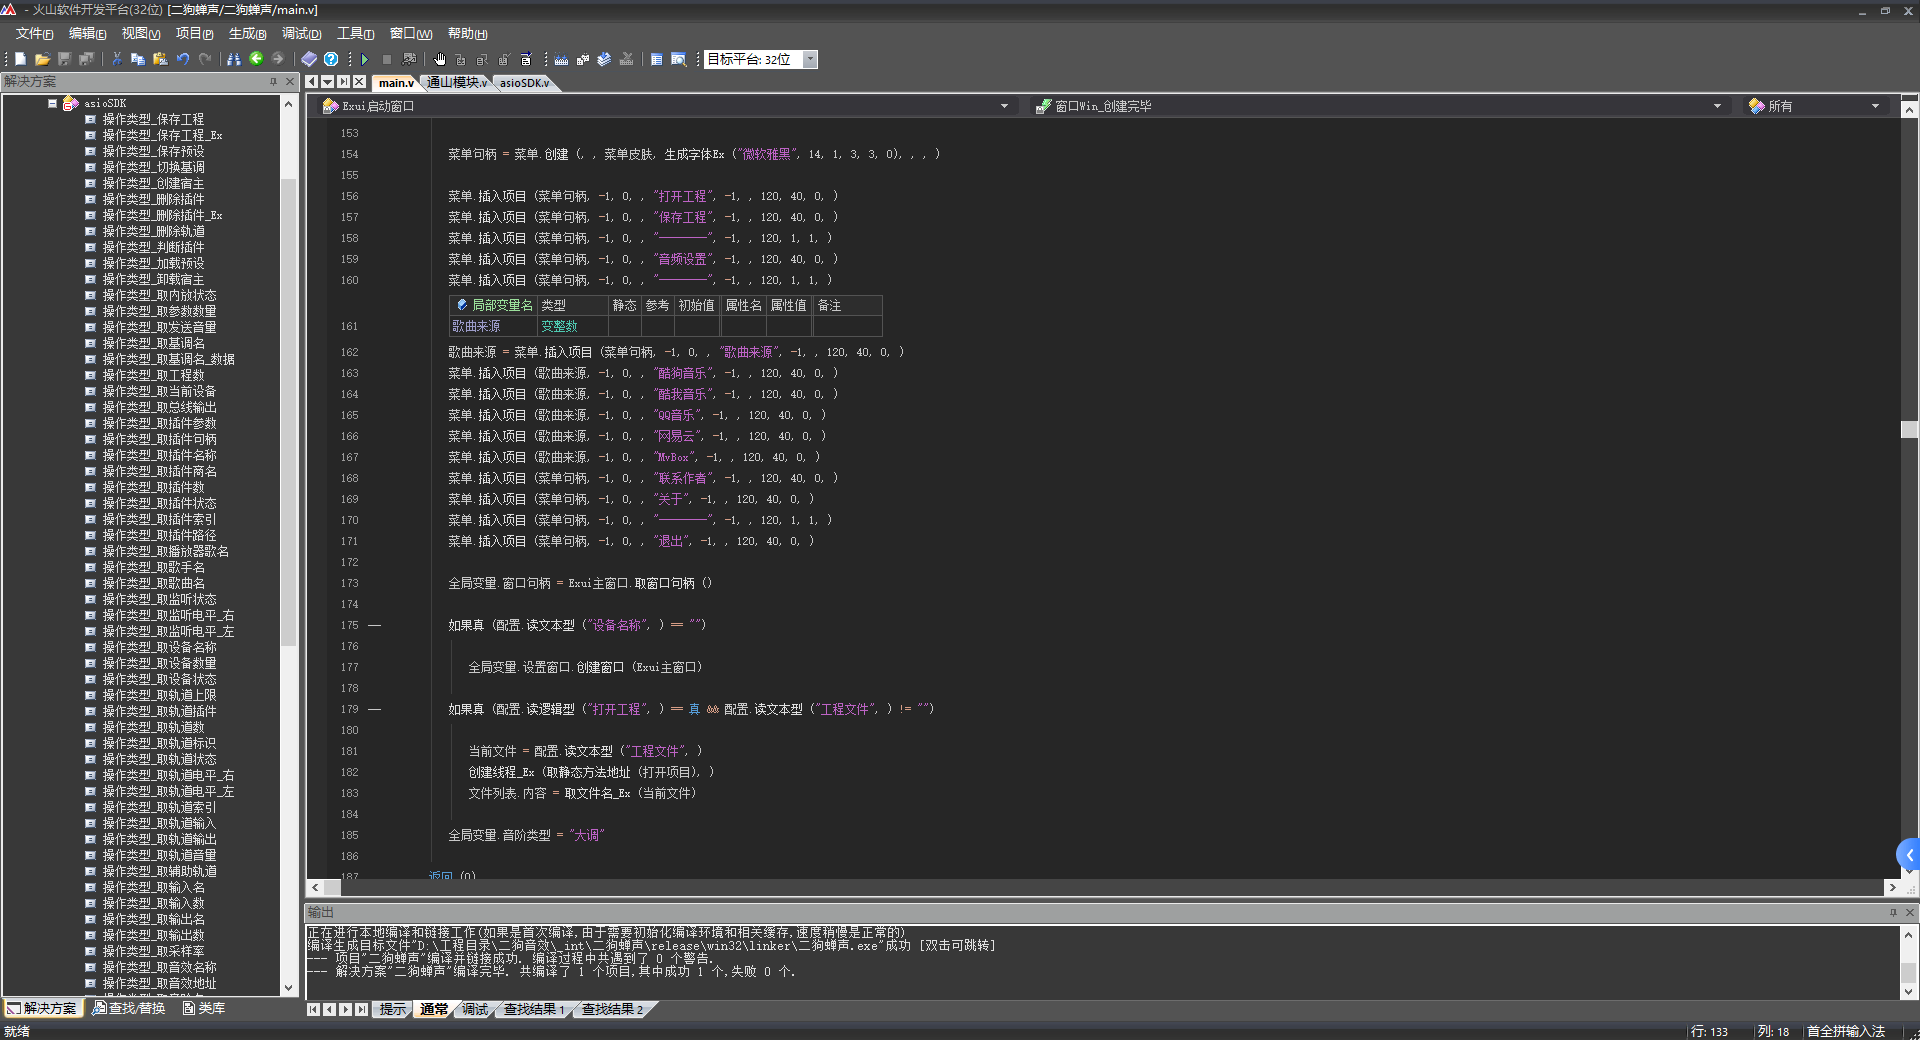Click the previous editor tab arrow button
The image size is (1920, 1040).
point(311,82)
